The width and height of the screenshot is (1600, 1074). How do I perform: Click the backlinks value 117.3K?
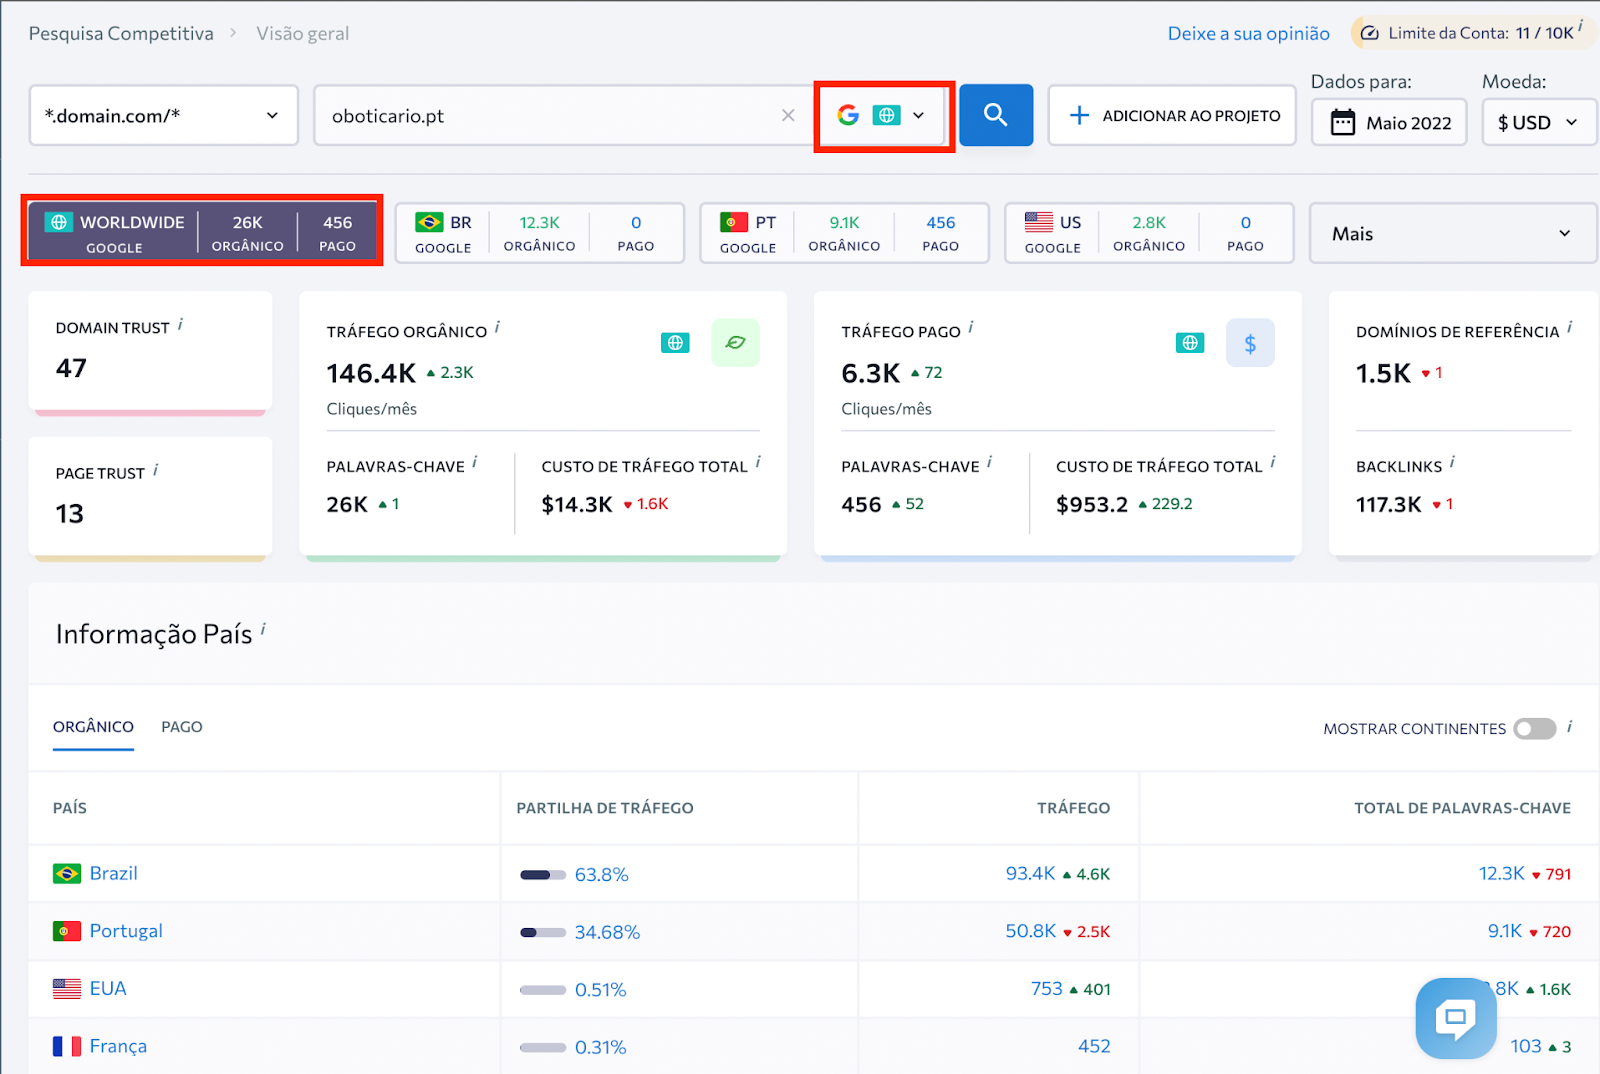(1388, 505)
